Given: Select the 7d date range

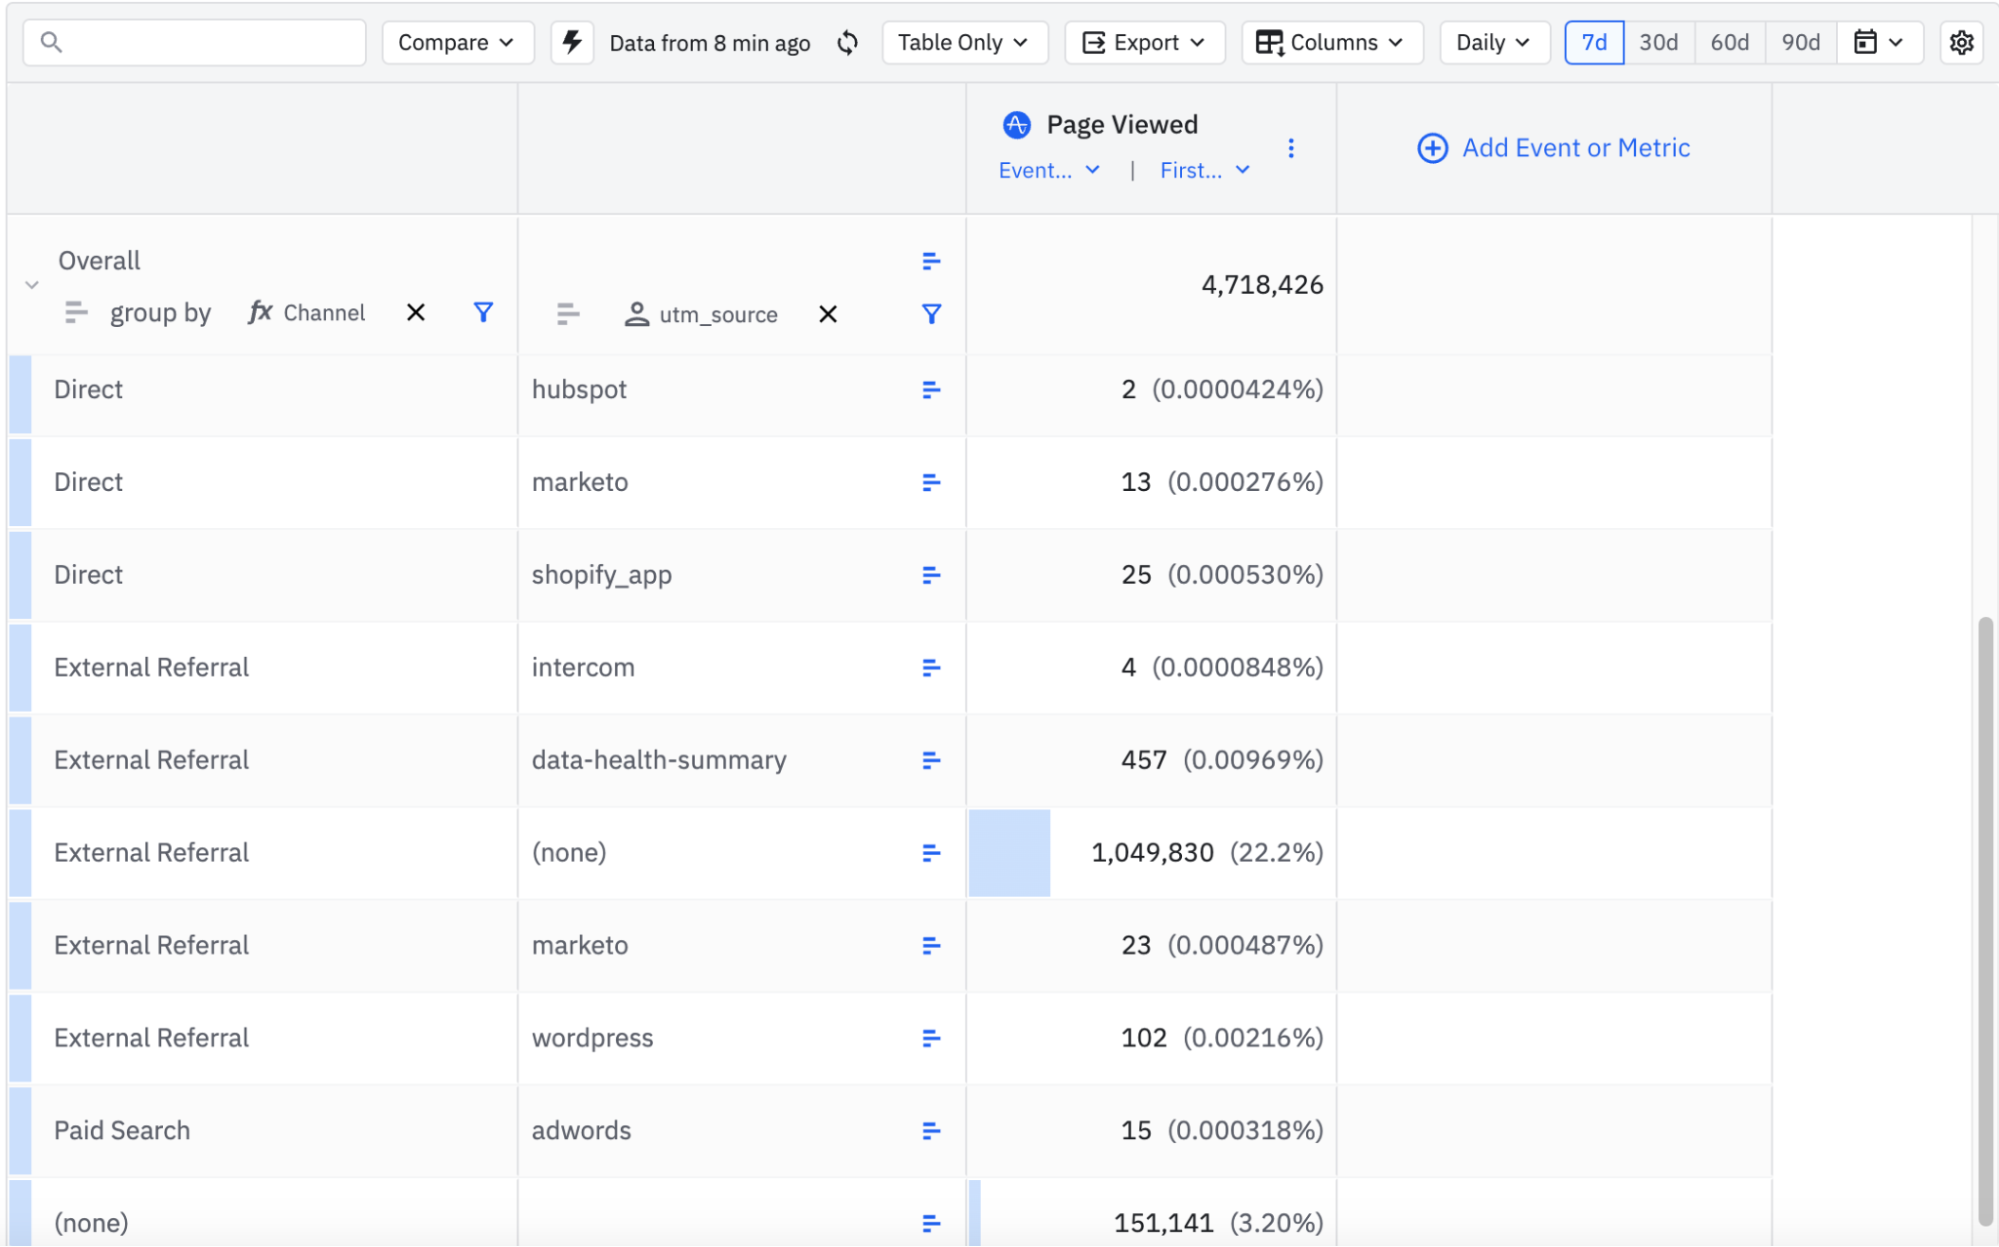Looking at the screenshot, I should 1594,42.
